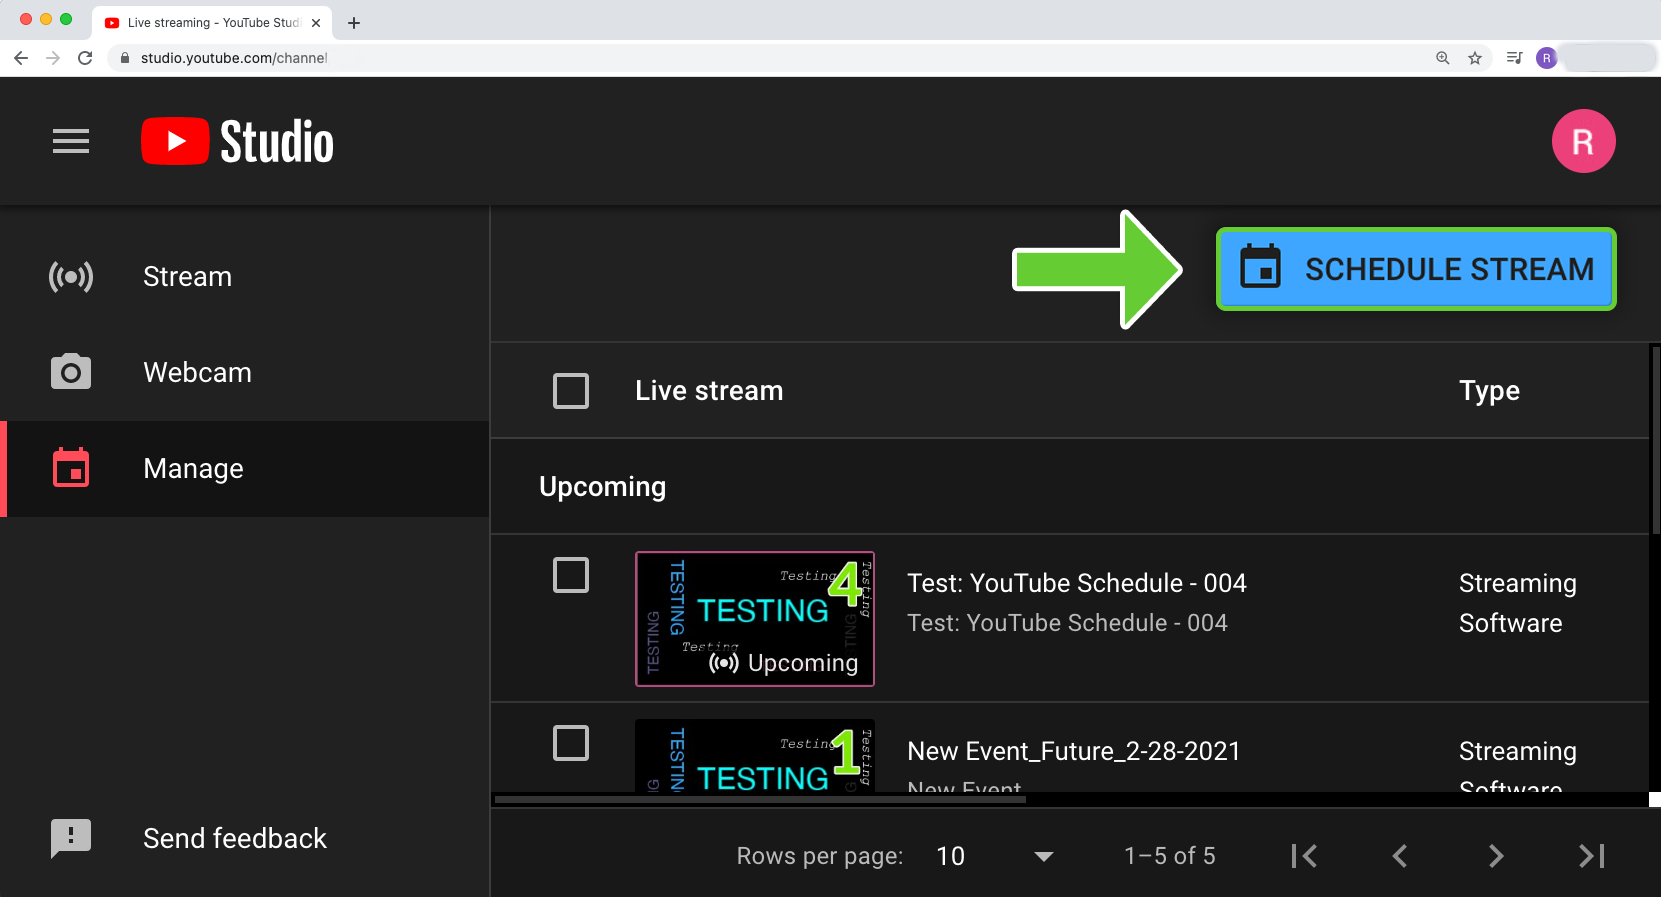Viewport: 1664px width, 897px height.
Task: Open the Manage menu item
Action: click(x=245, y=469)
